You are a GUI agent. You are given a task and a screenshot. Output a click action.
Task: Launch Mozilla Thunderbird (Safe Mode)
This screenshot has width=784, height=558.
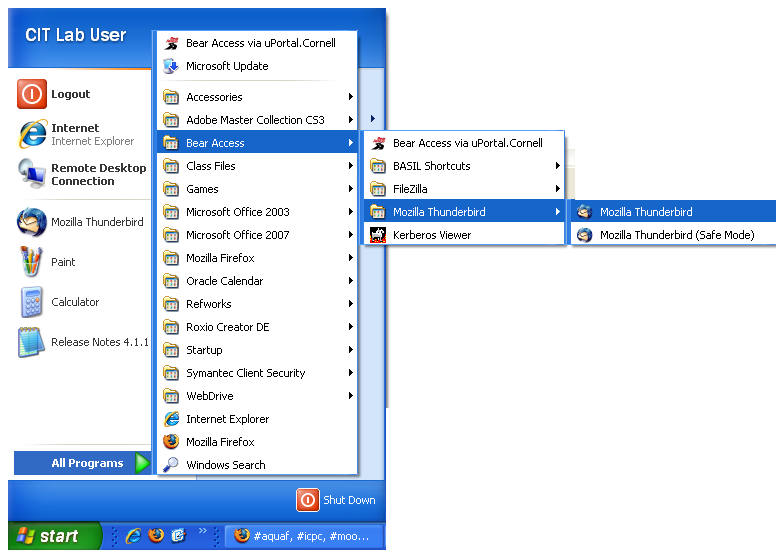(676, 235)
